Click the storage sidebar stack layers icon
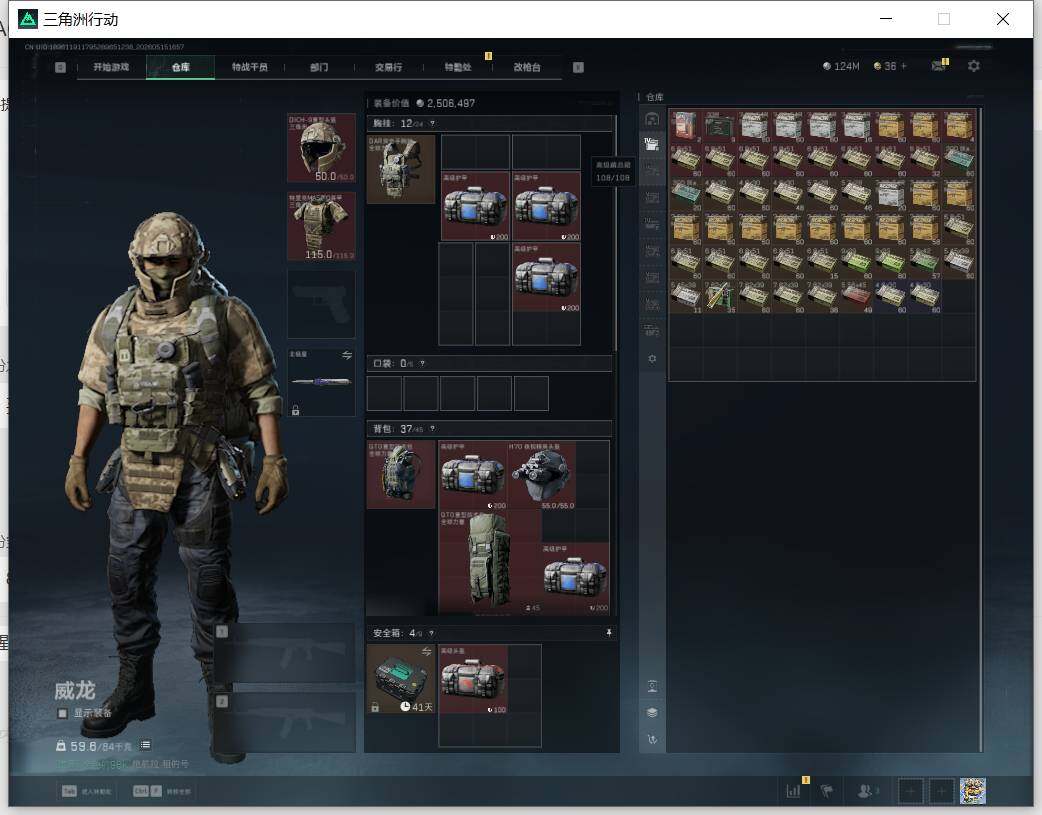Image resolution: width=1042 pixels, height=815 pixels. click(x=652, y=713)
